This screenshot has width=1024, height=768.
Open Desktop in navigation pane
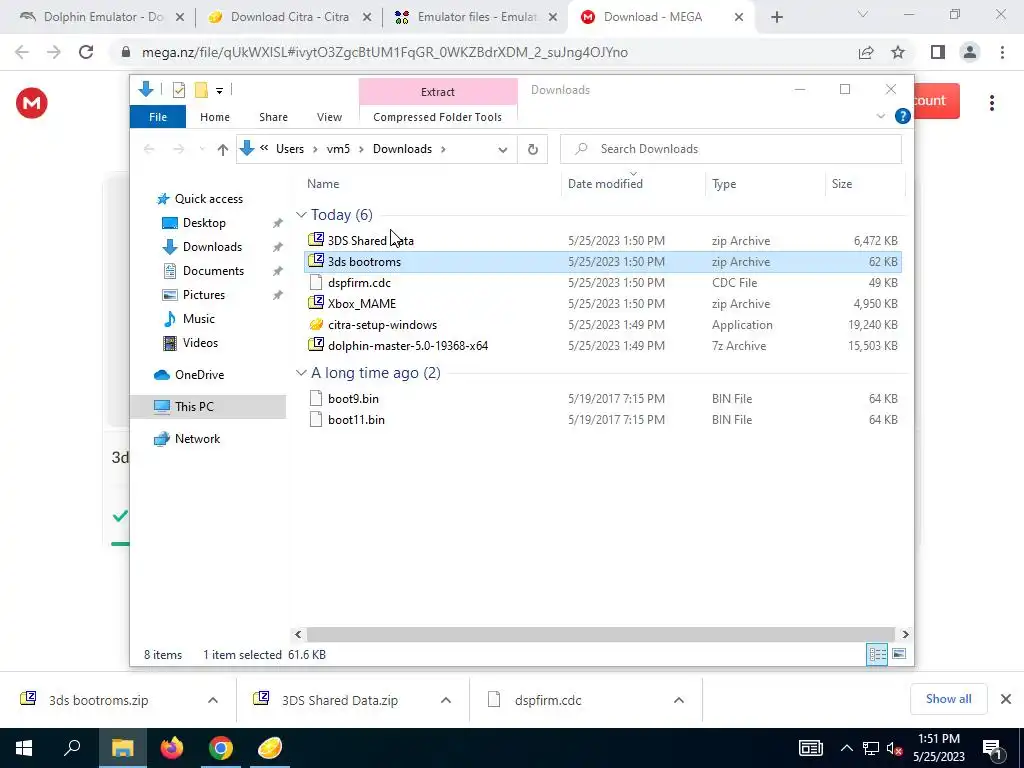tap(204, 223)
